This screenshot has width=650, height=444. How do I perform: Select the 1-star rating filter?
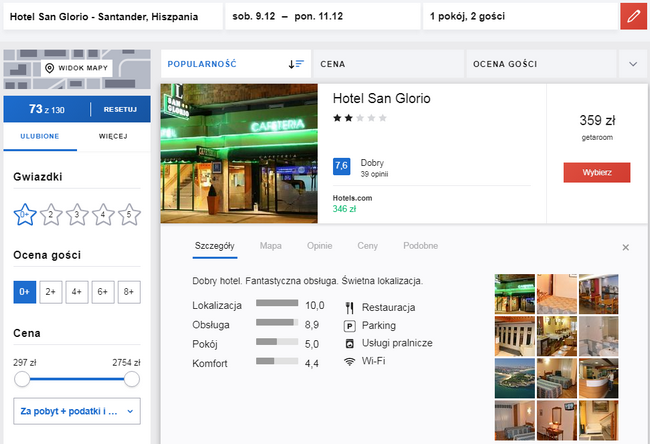[25, 213]
